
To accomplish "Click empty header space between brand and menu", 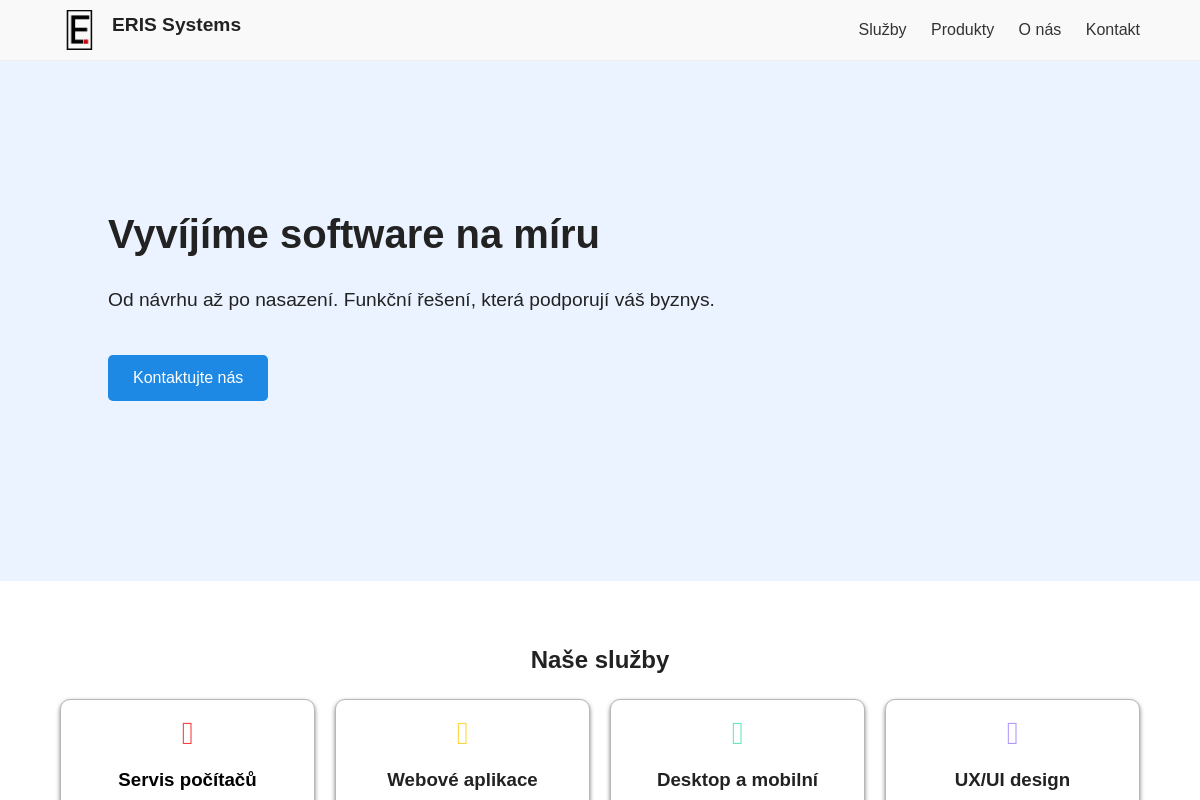I will [x=550, y=30].
